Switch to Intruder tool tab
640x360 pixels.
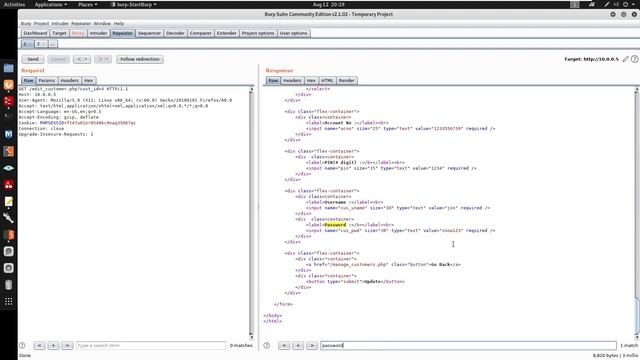click(98, 33)
